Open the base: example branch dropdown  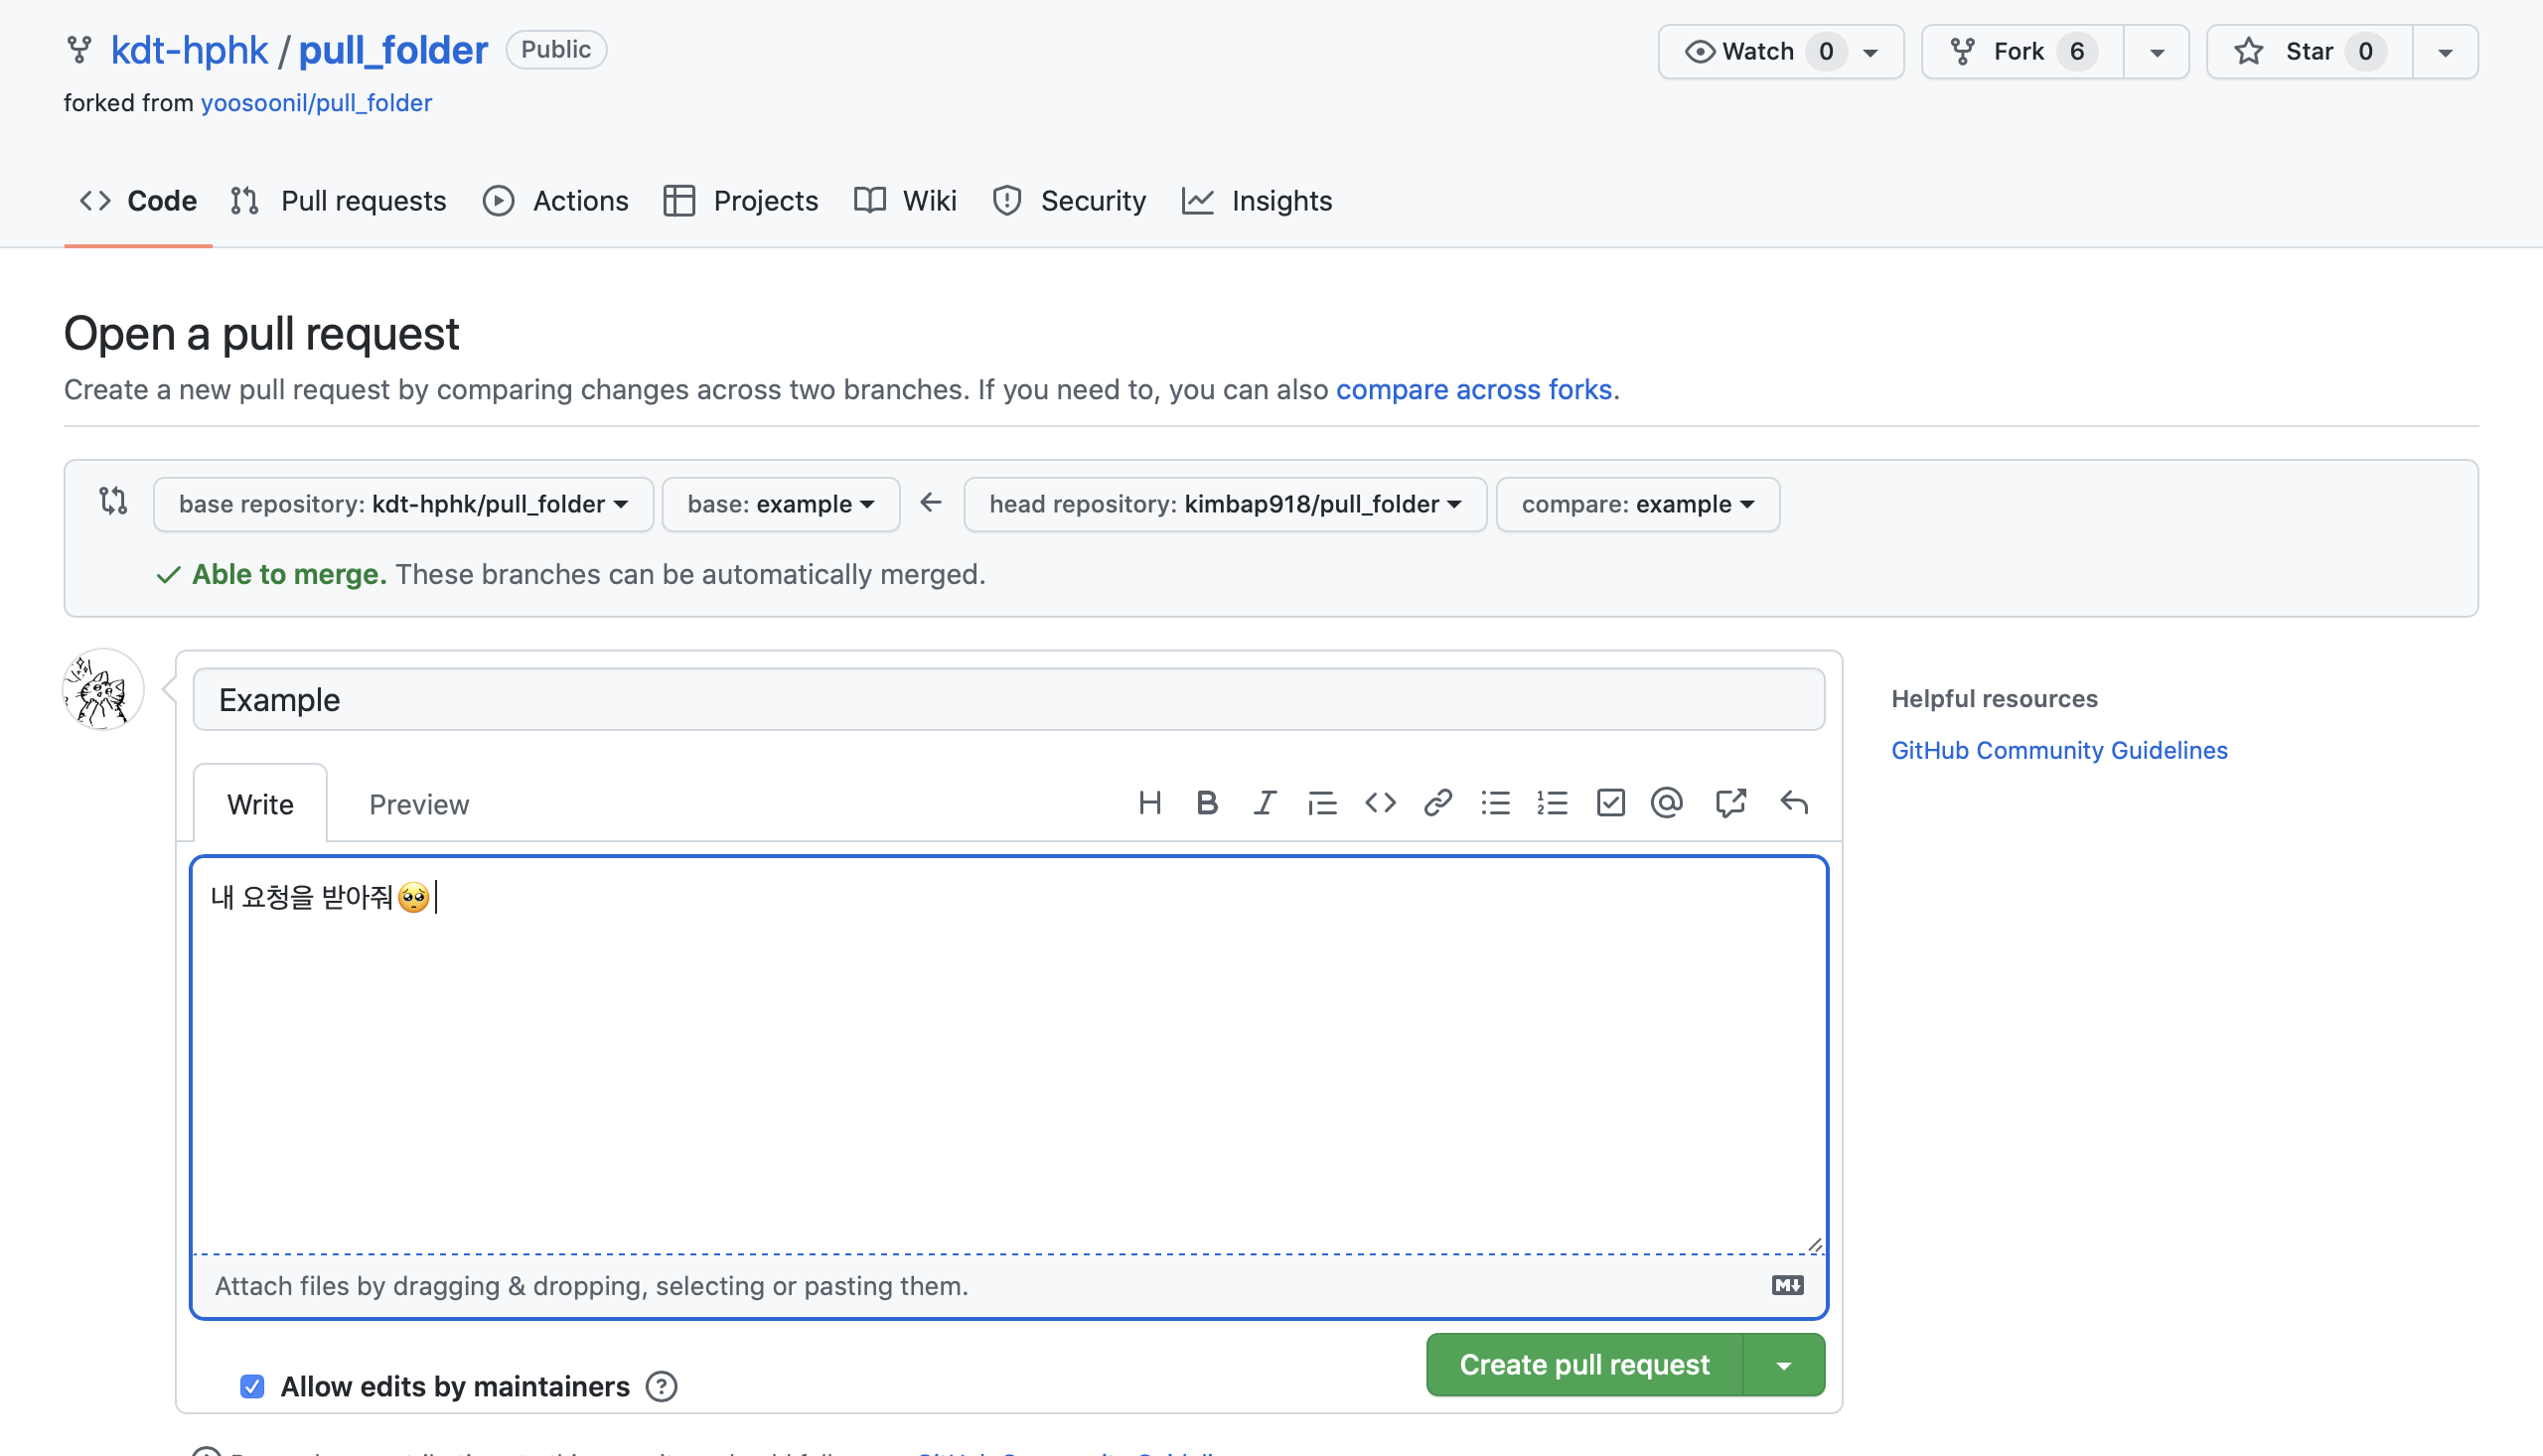781,504
